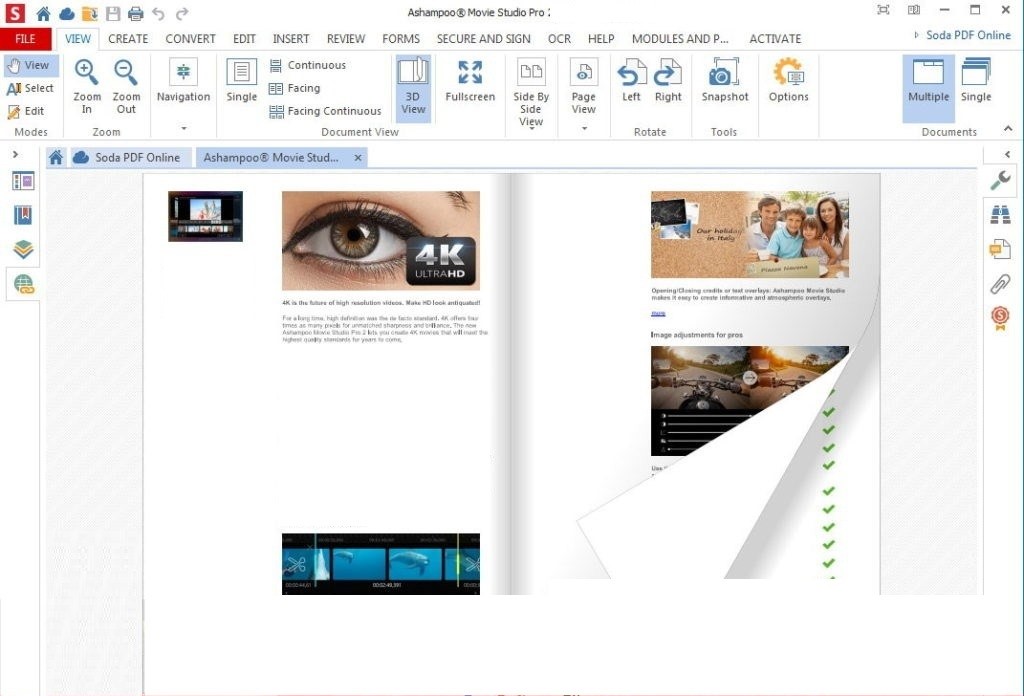Switch to the CREATE ribbon tab

coord(128,39)
